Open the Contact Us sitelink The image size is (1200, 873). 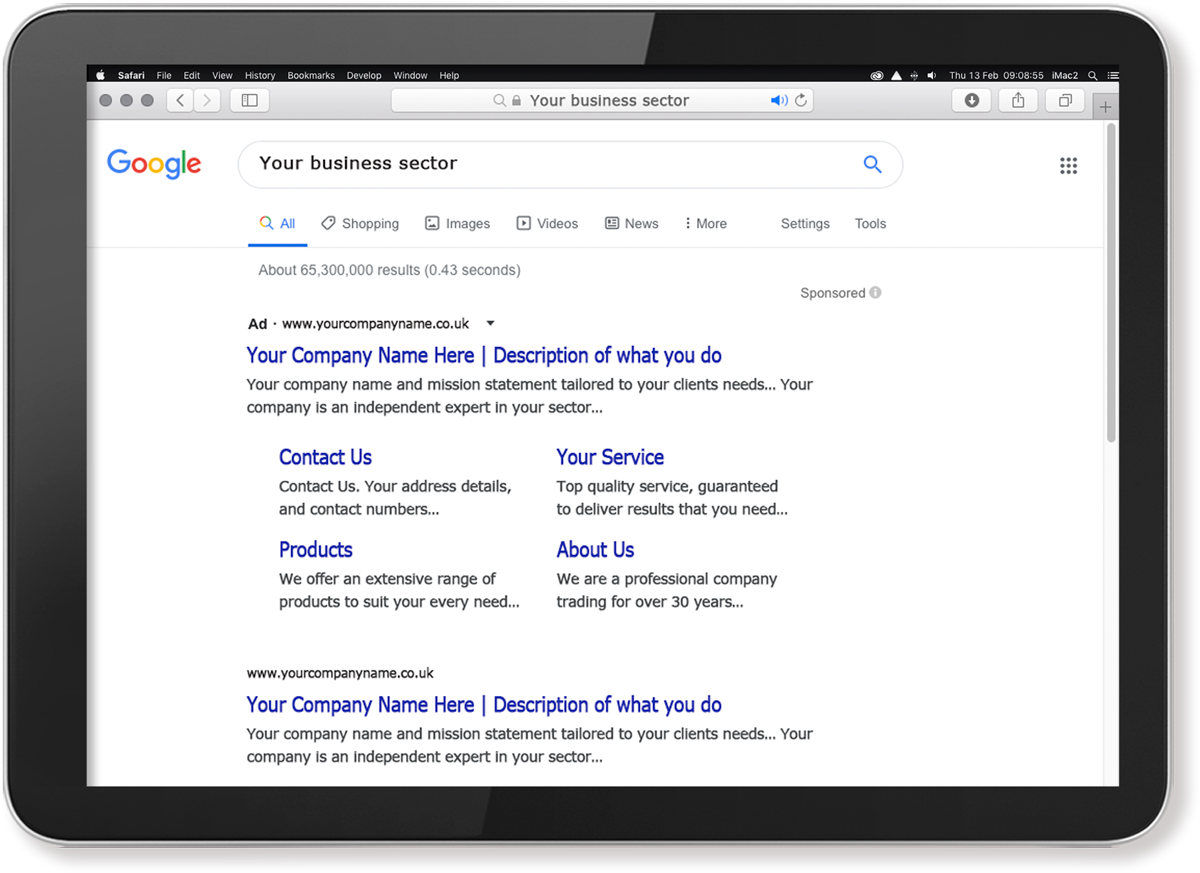point(325,457)
